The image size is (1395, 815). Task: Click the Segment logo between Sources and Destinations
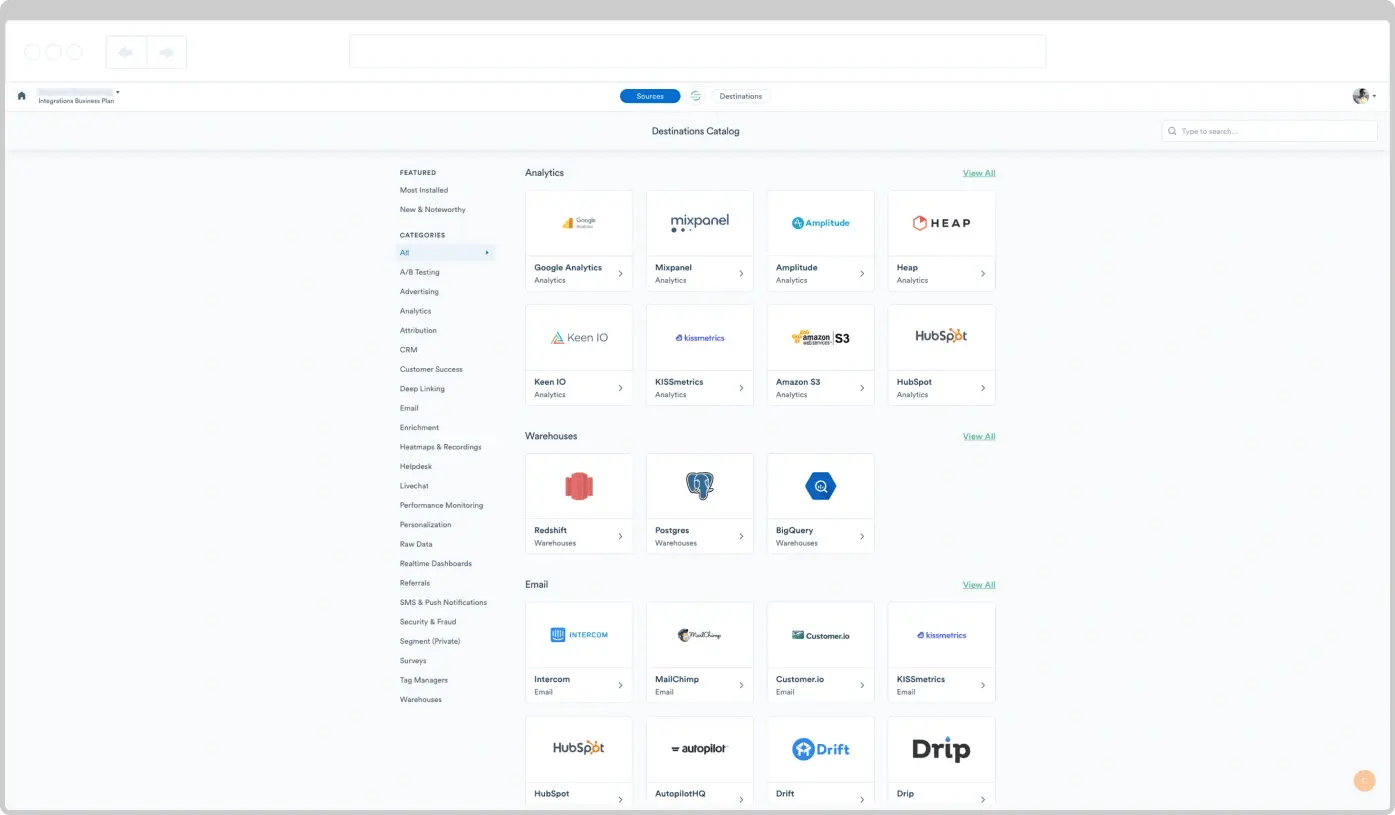click(696, 96)
